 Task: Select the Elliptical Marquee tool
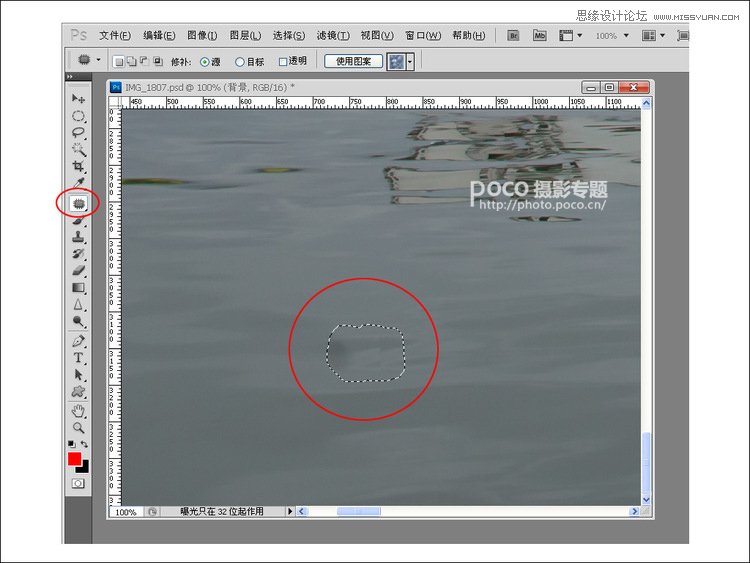tap(78, 116)
